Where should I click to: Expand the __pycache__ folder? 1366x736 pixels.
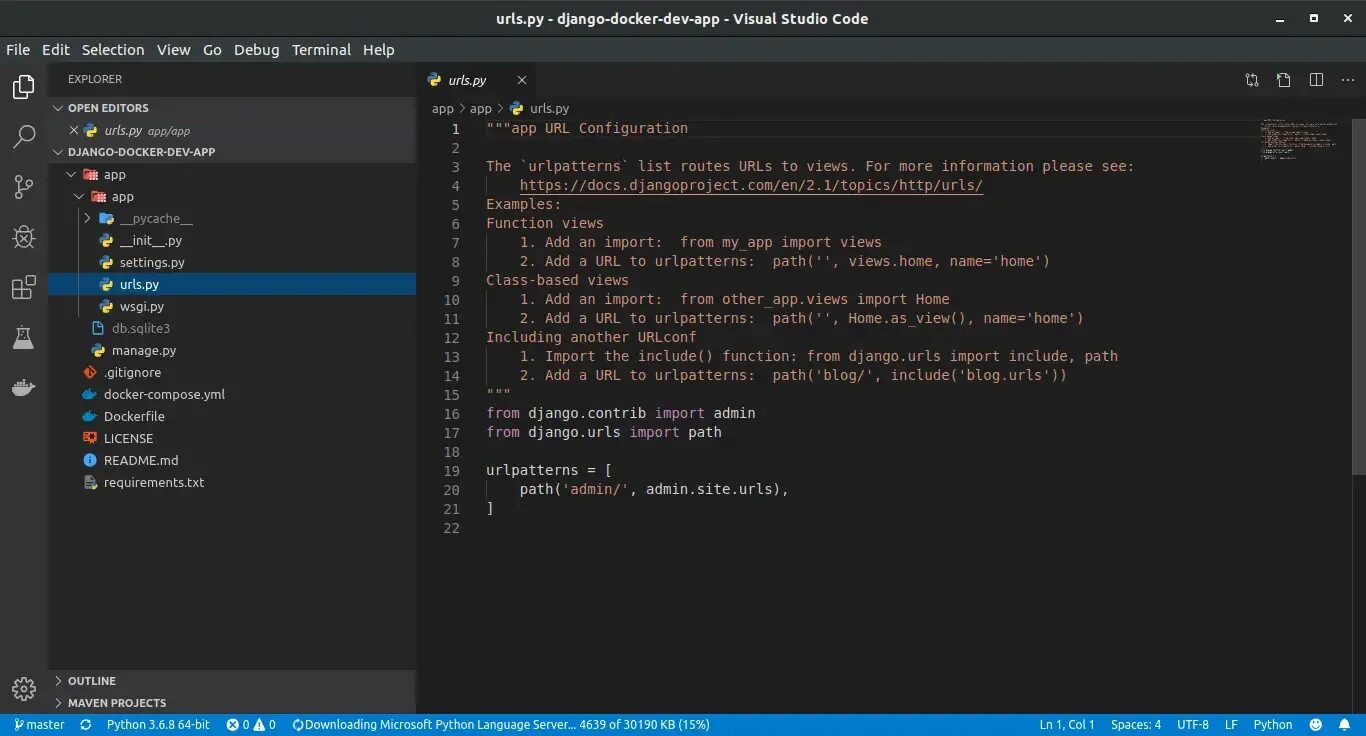pos(232,219)
